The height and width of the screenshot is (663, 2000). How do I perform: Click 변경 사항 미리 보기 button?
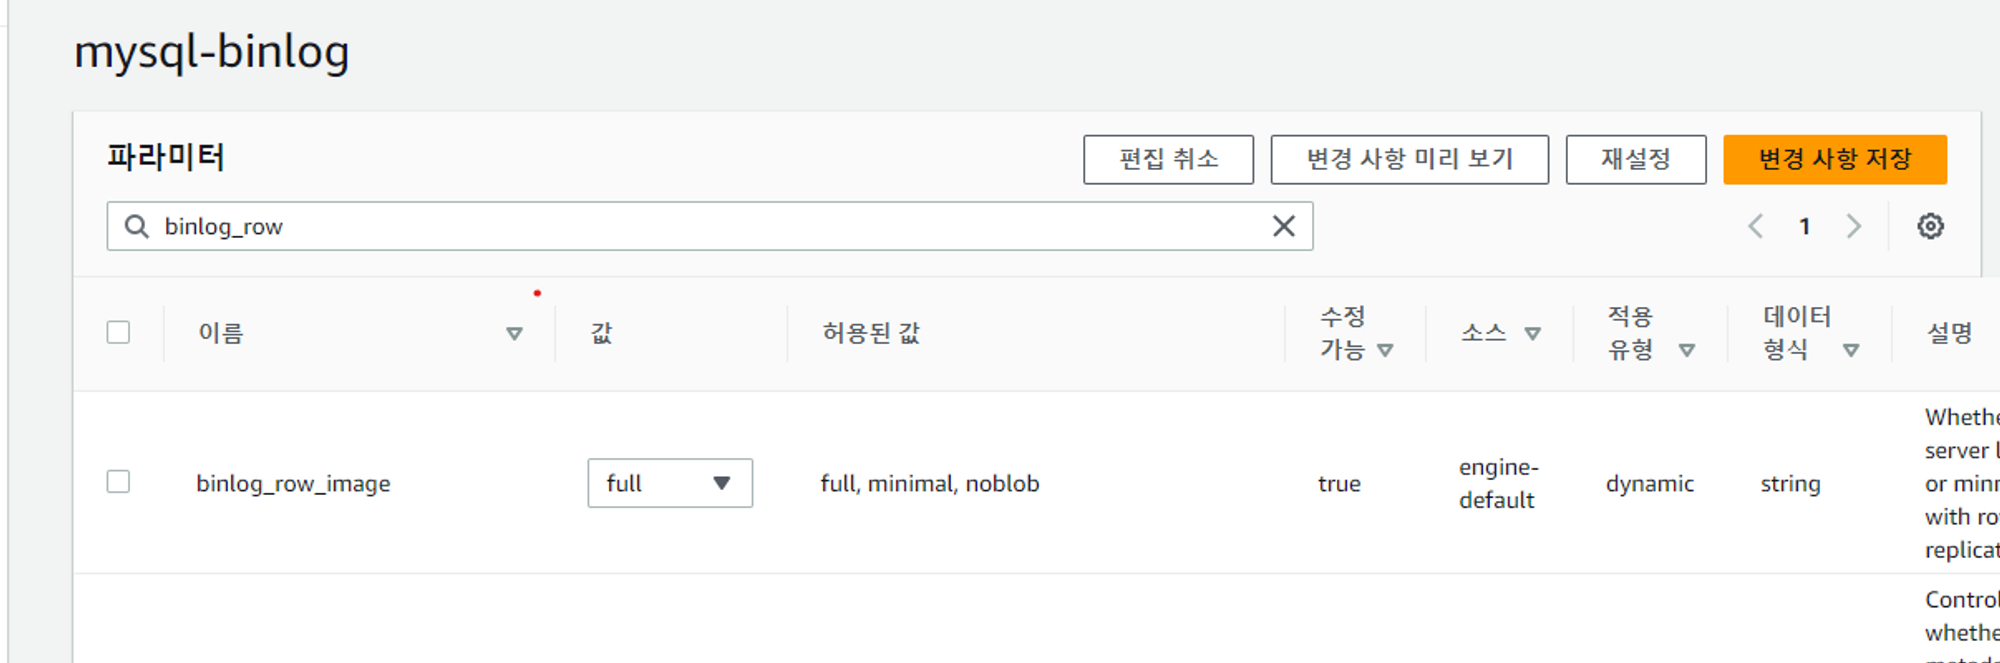[1410, 159]
